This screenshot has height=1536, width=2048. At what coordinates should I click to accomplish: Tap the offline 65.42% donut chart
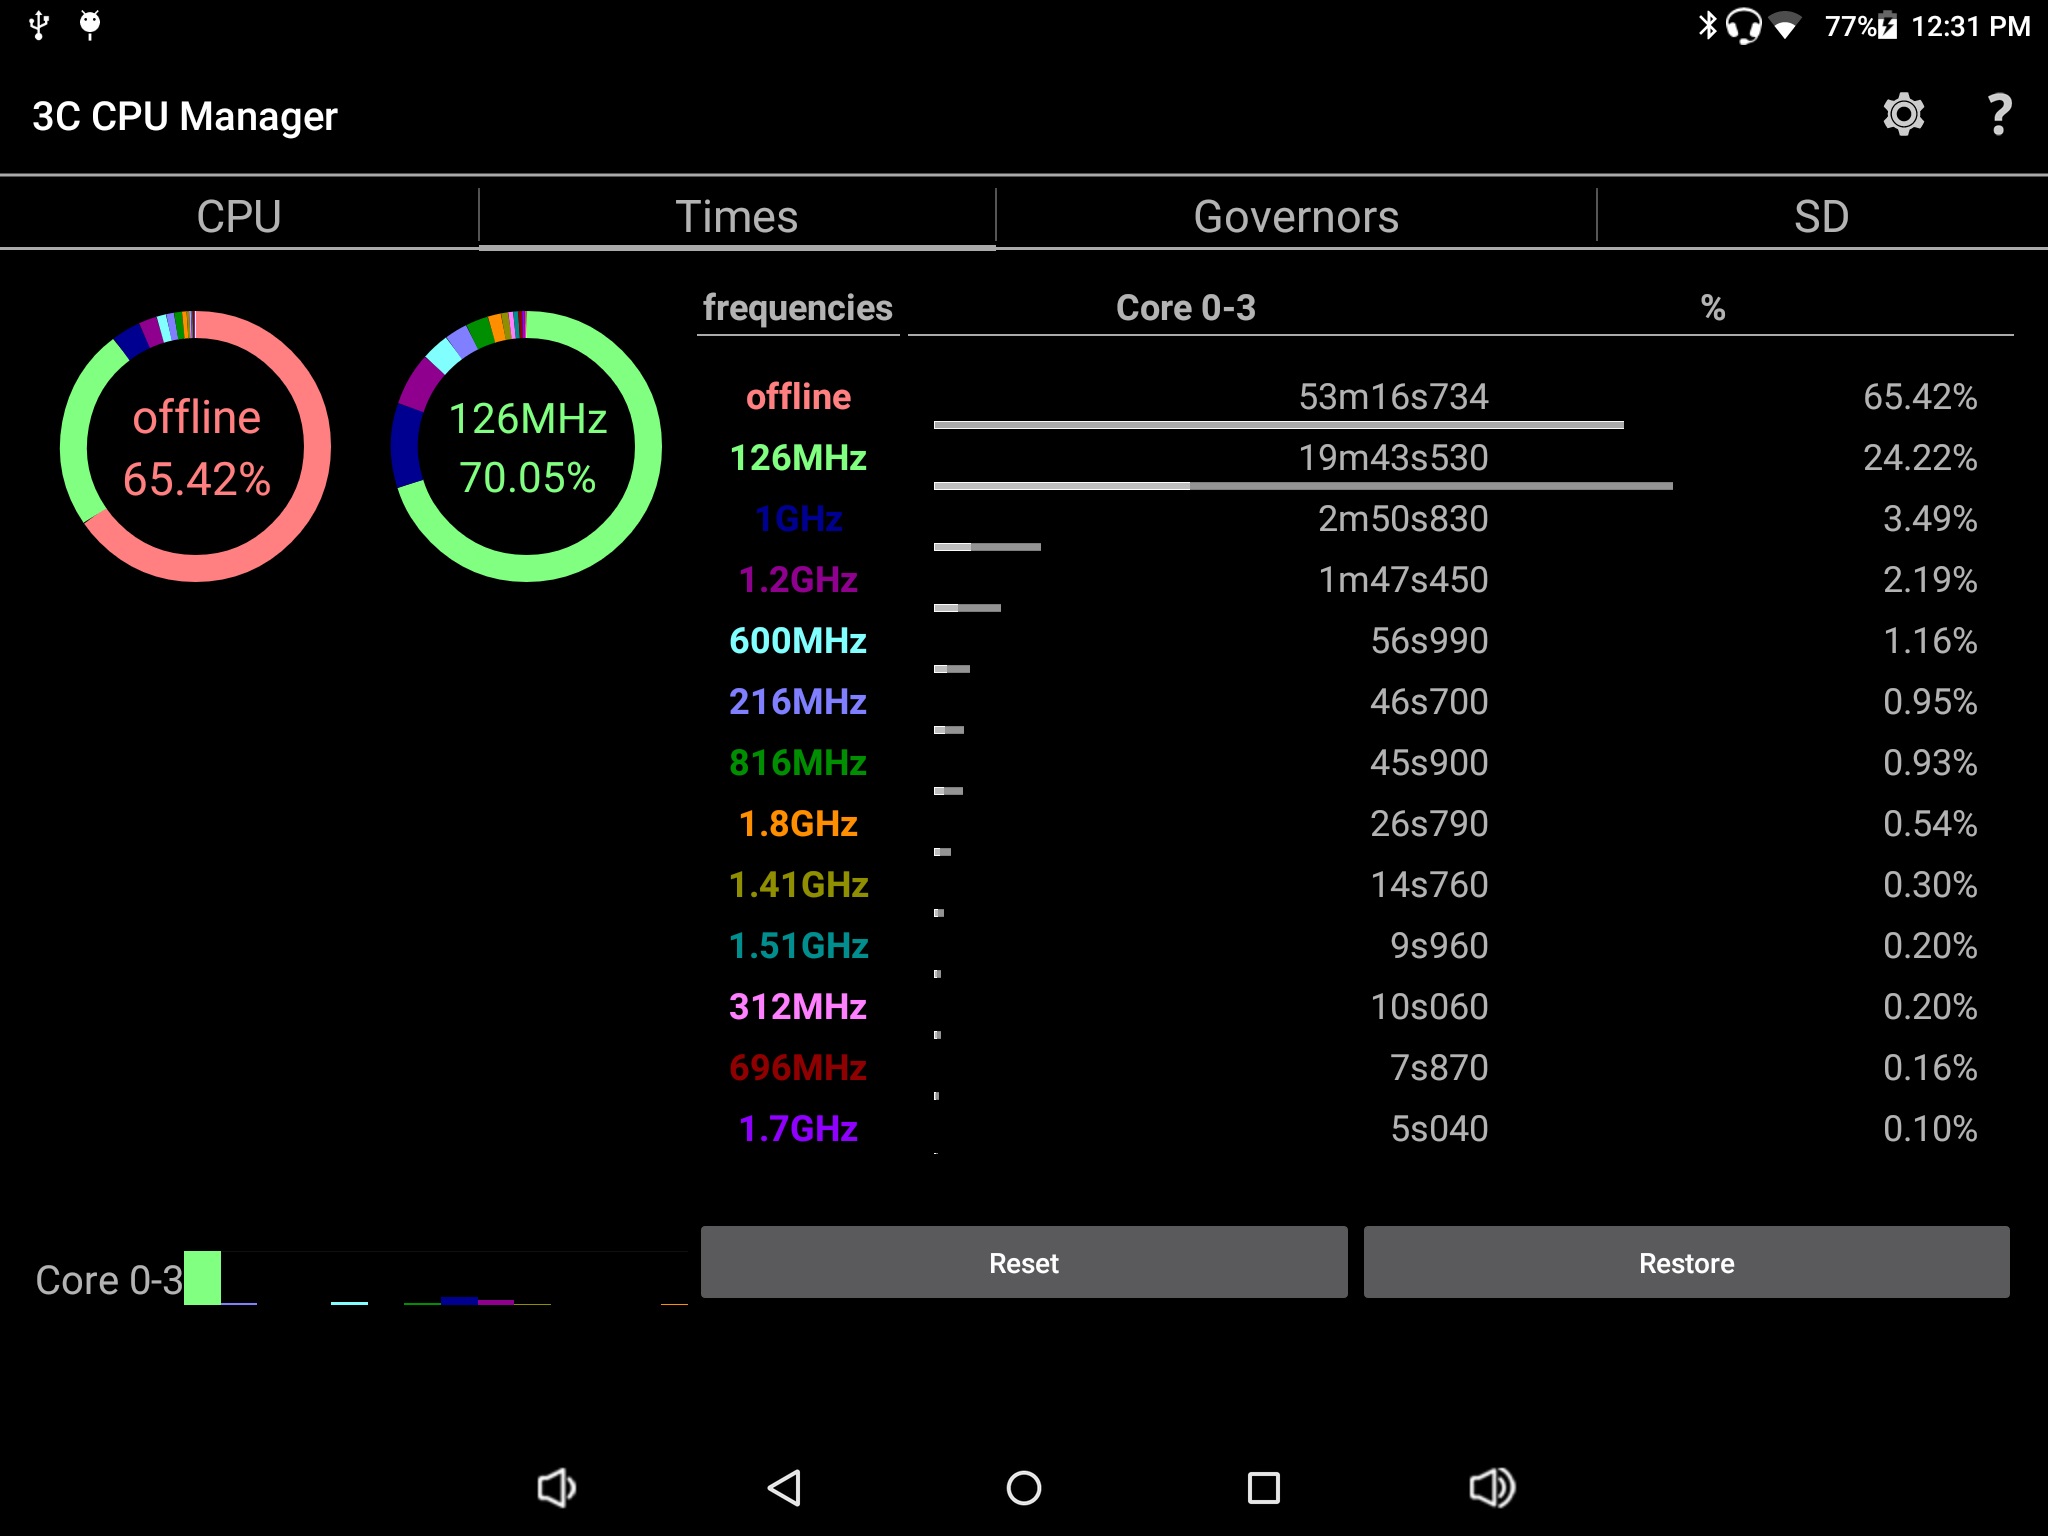[x=196, y=446]
